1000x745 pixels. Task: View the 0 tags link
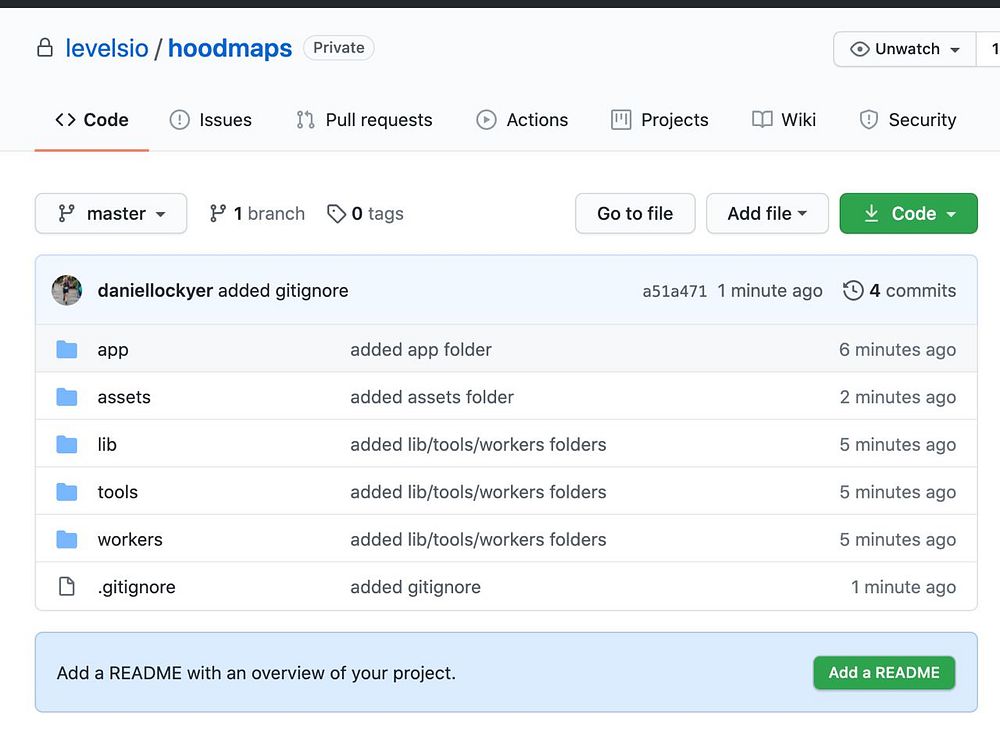(365, 214)
